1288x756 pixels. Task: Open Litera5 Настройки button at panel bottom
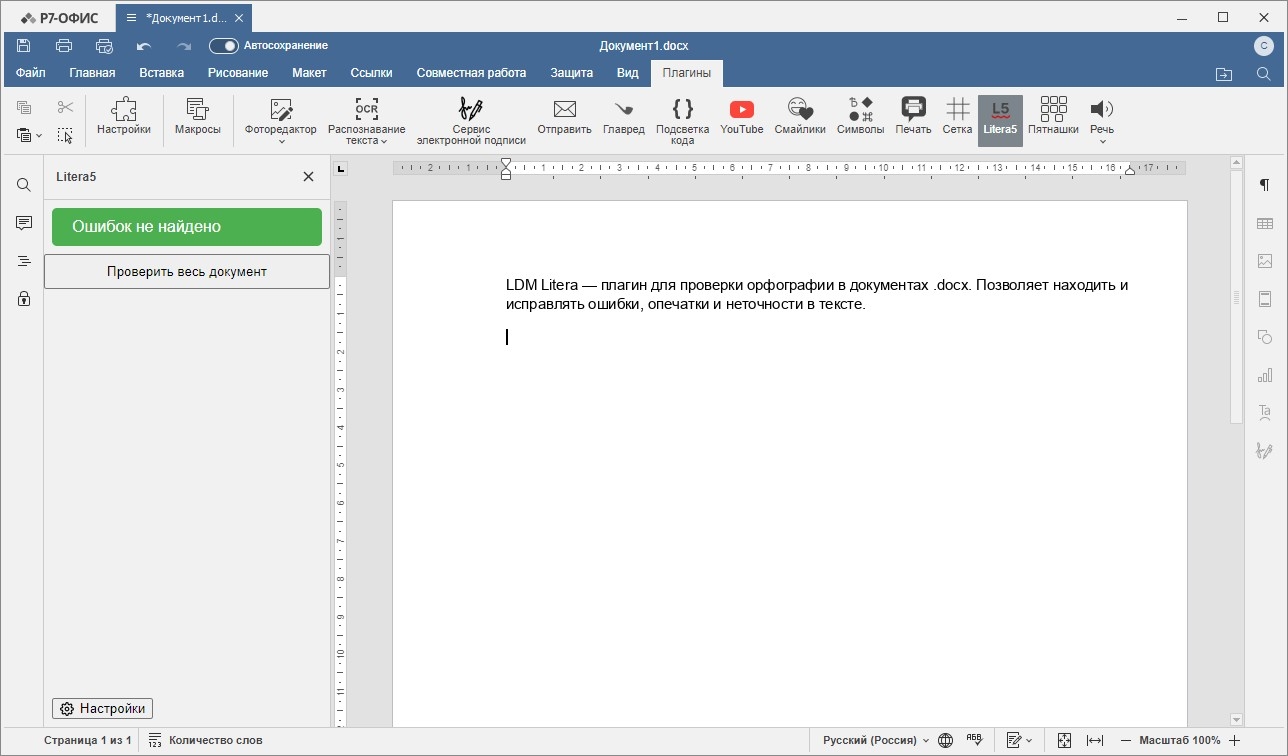tap(102, 708)
